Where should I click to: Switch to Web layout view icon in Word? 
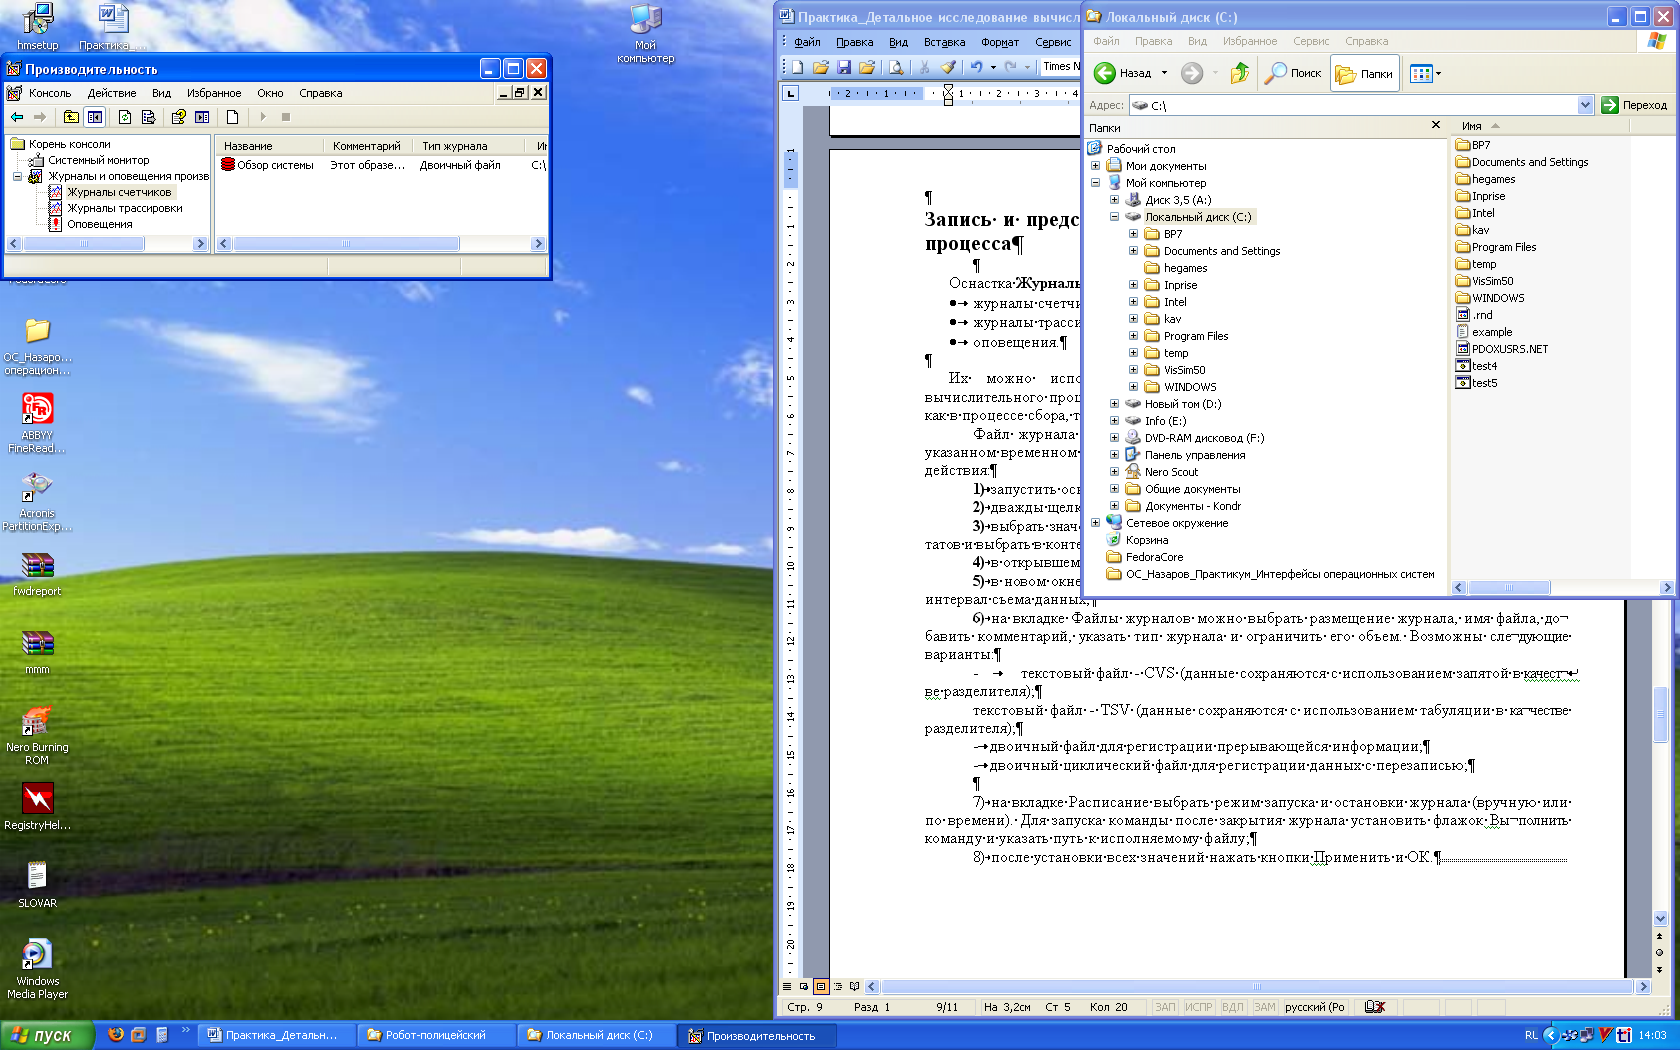[x=804, y=986]
